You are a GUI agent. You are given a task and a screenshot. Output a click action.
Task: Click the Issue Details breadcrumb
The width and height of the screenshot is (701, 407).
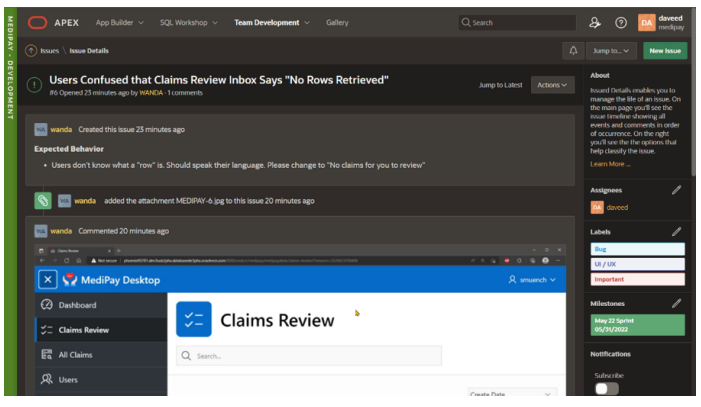[89, 51]
